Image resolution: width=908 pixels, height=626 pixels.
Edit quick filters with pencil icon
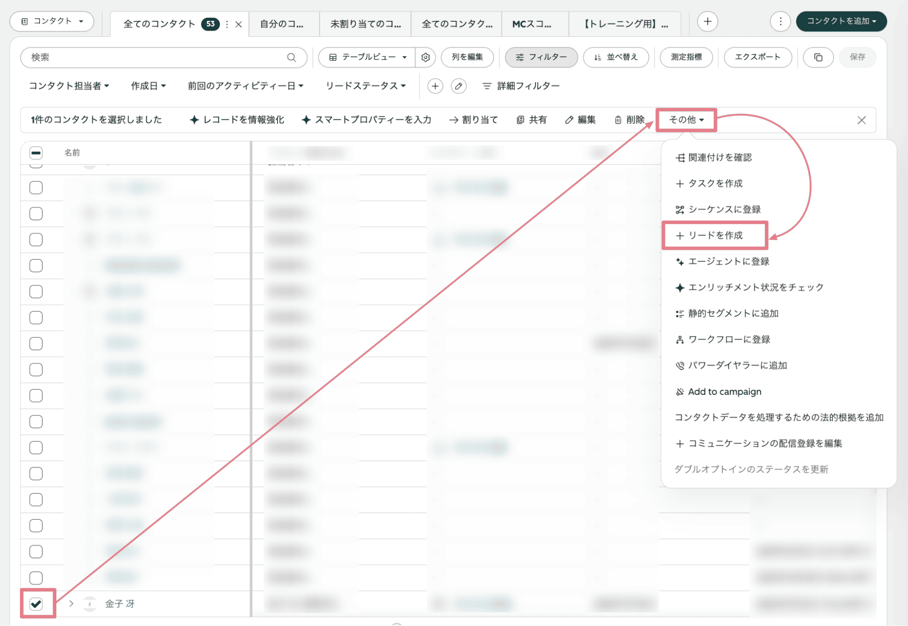(x=459, y=86)
